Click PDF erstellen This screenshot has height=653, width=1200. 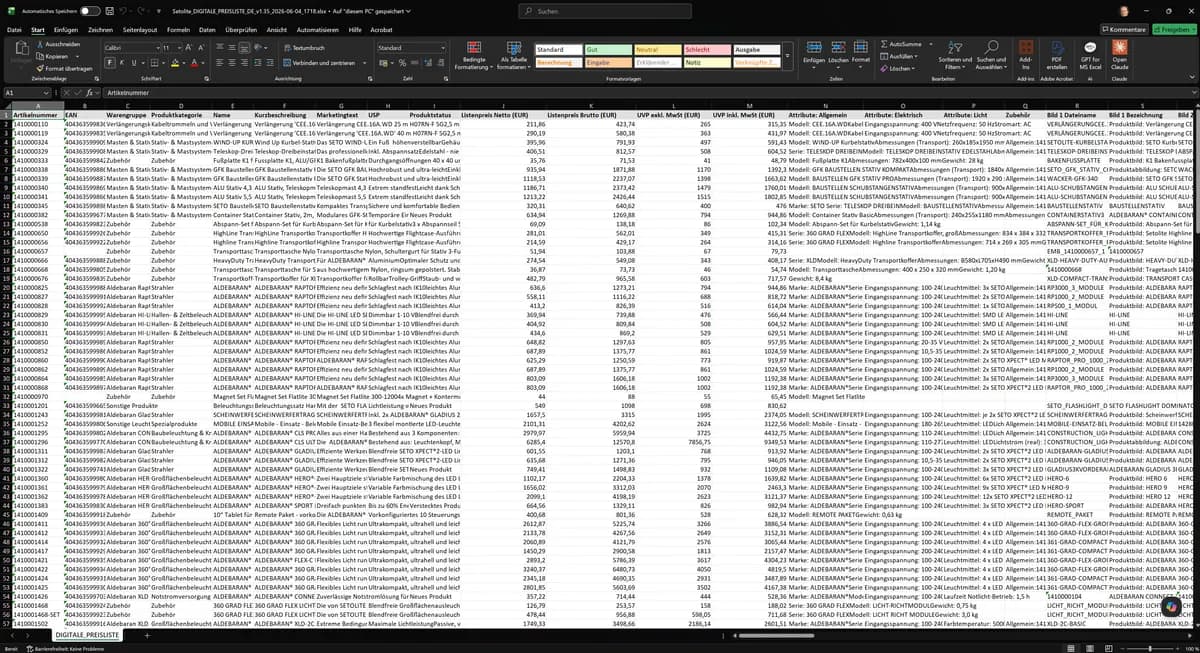pos(1056,55)
